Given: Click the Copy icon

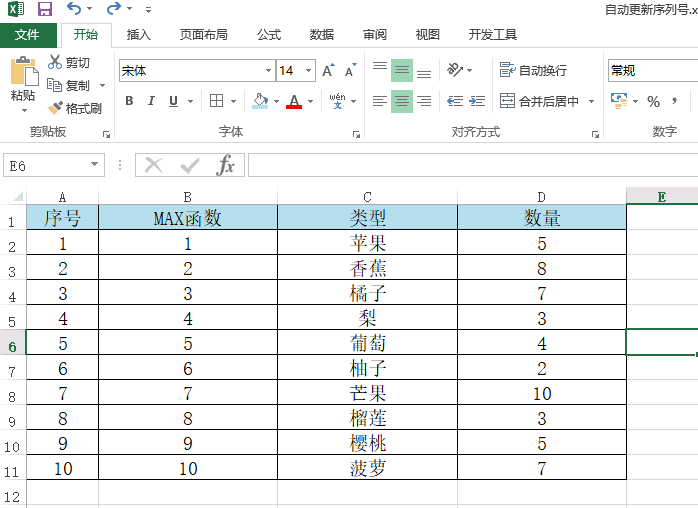Looking at the screenshot, I should click(54, 85).
